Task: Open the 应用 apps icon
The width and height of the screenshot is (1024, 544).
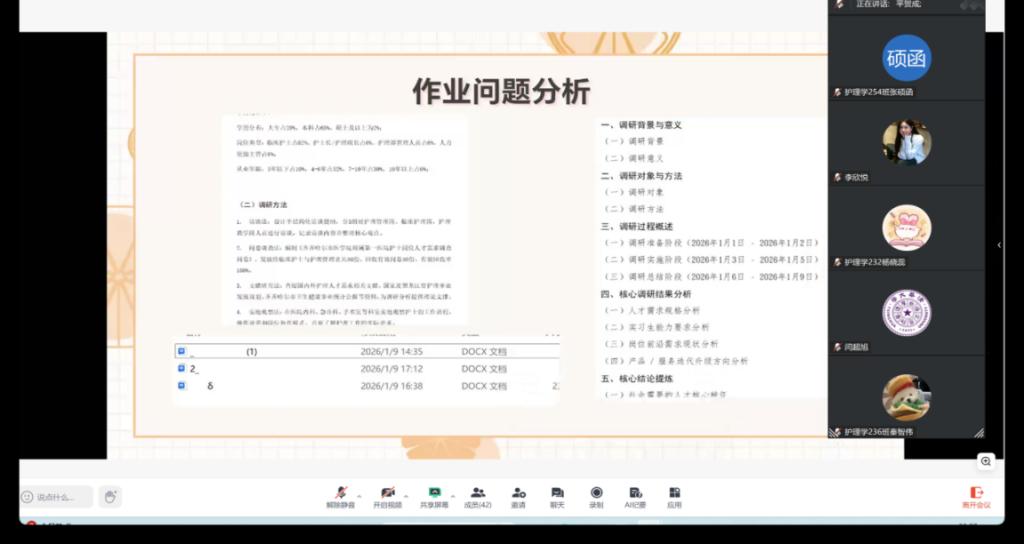Action: (674, 495)
